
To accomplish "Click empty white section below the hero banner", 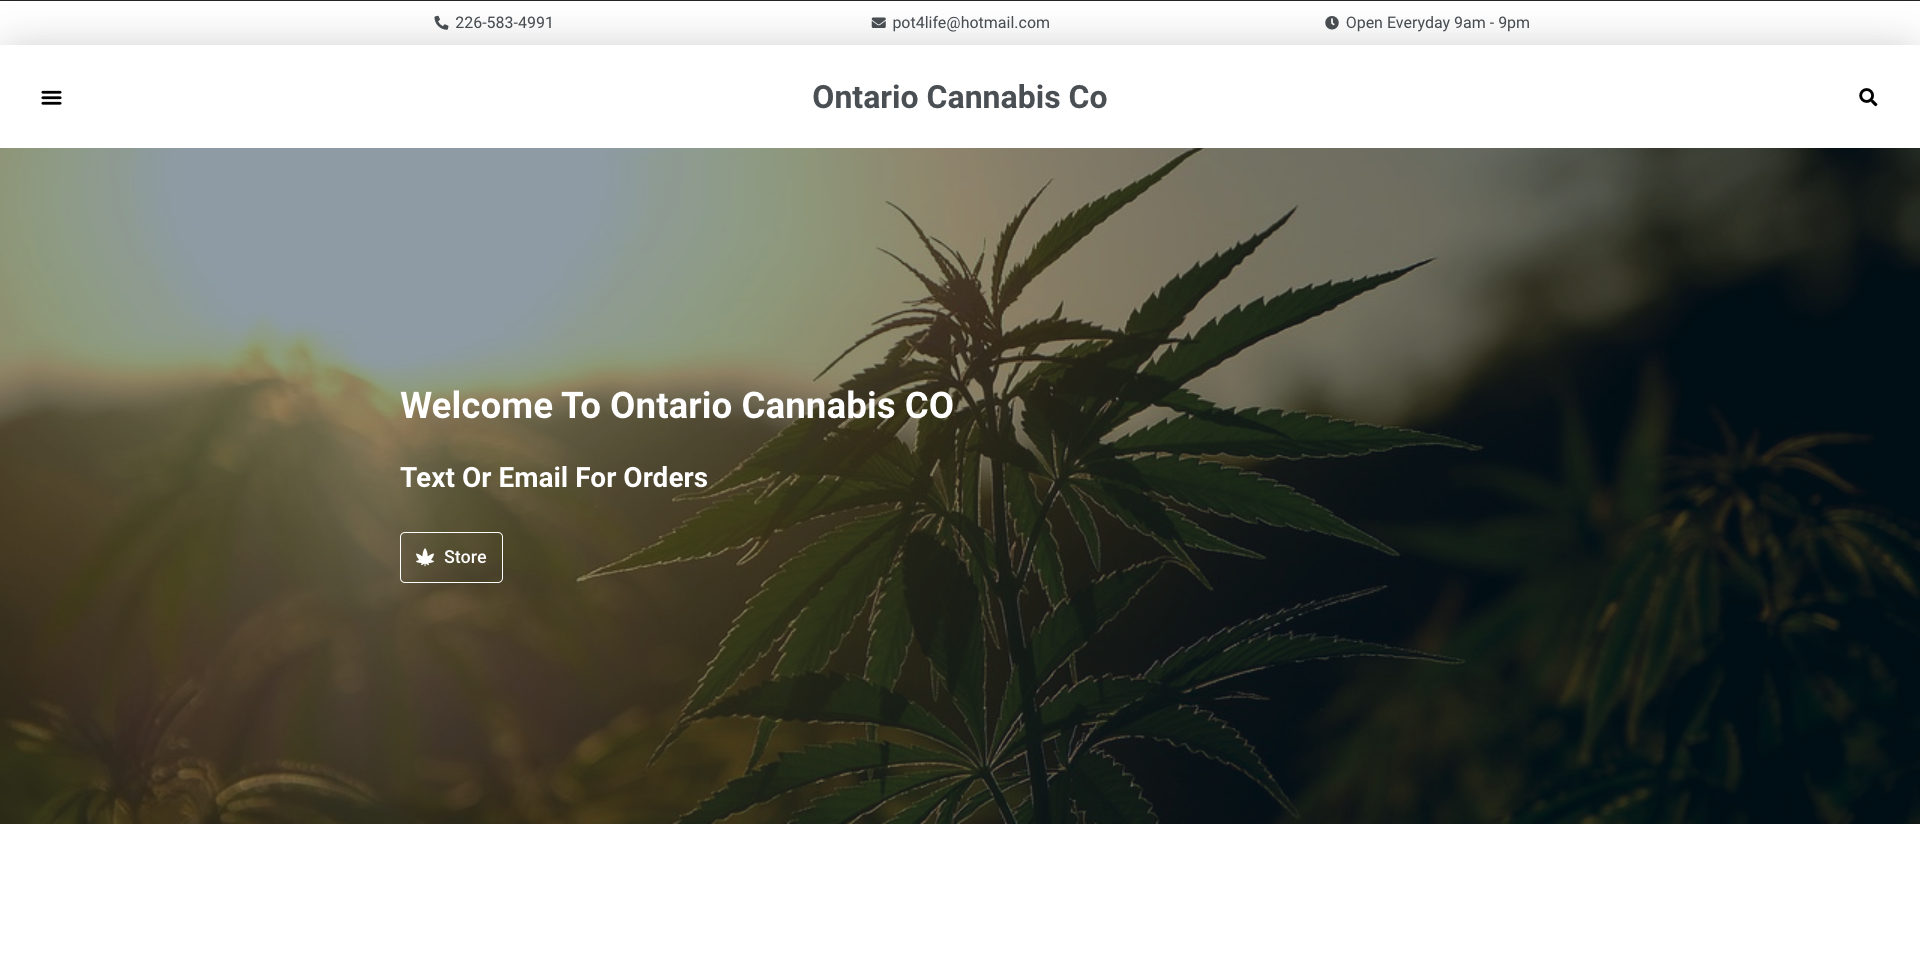I will point(960,897).
